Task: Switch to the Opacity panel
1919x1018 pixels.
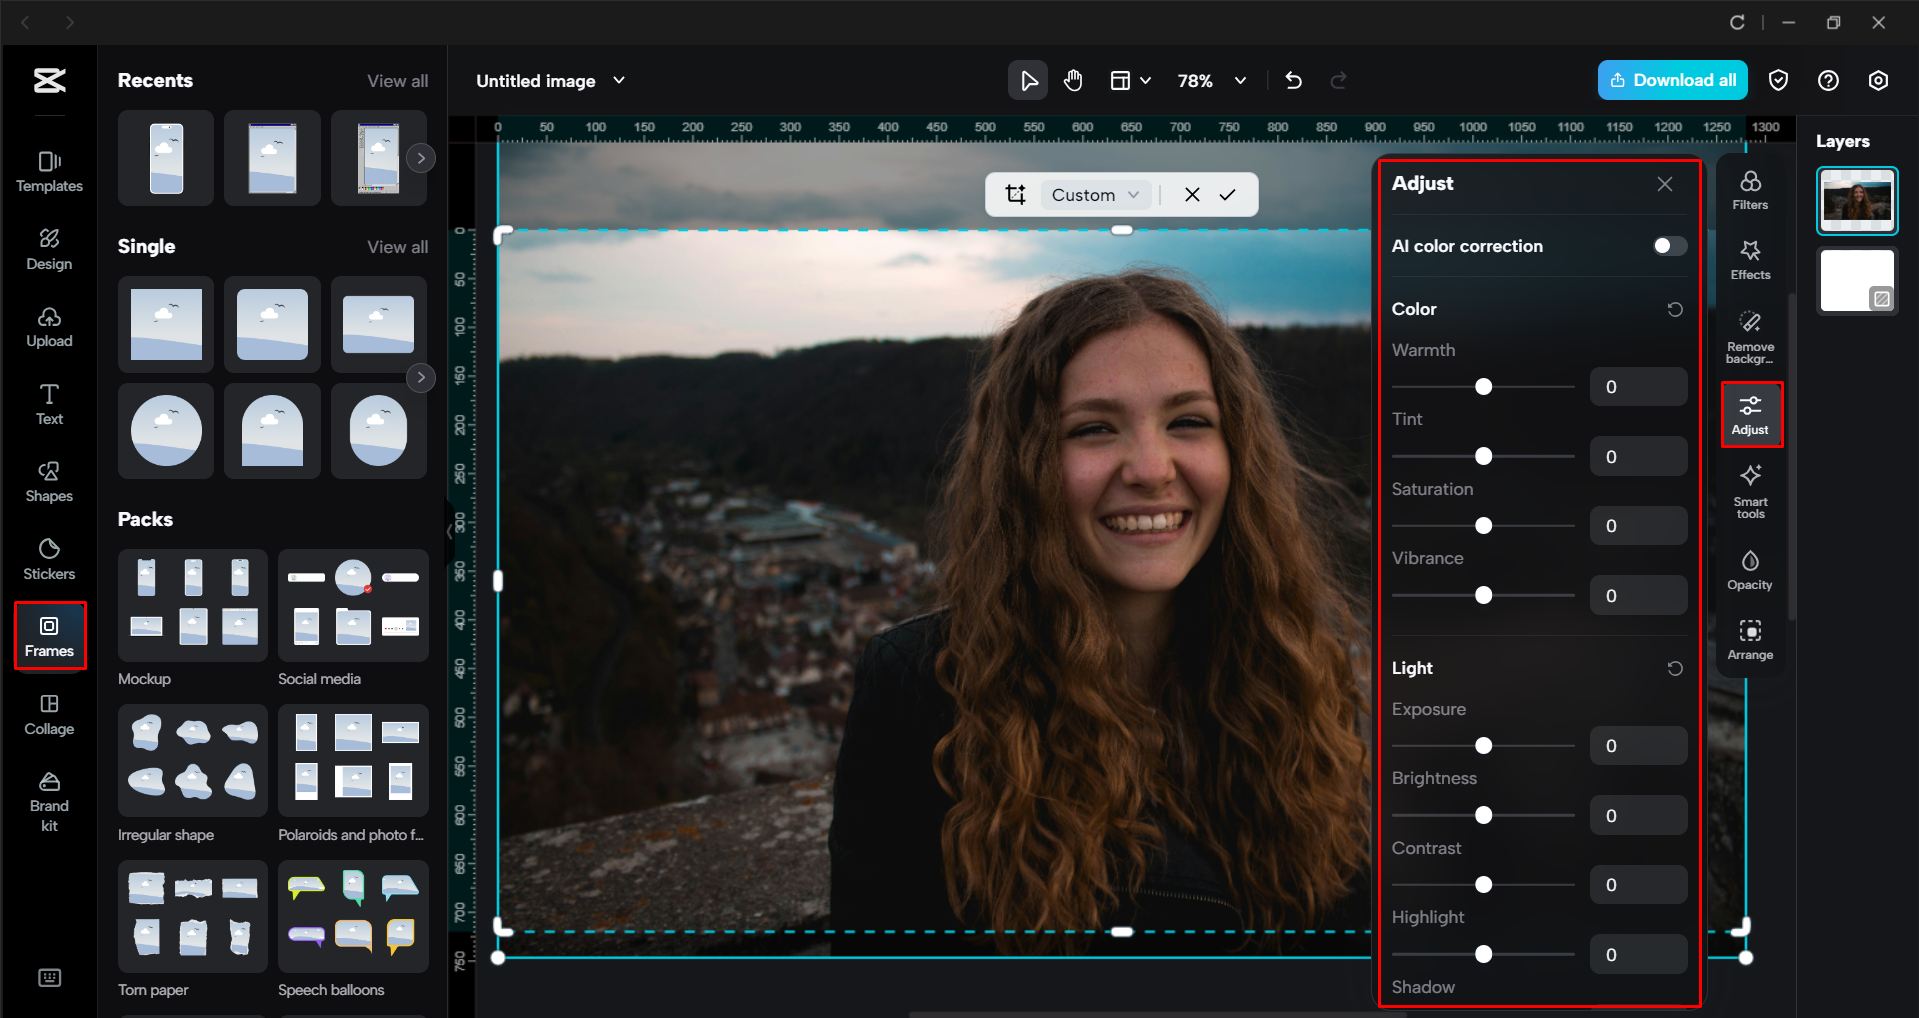Action: 1750,568
